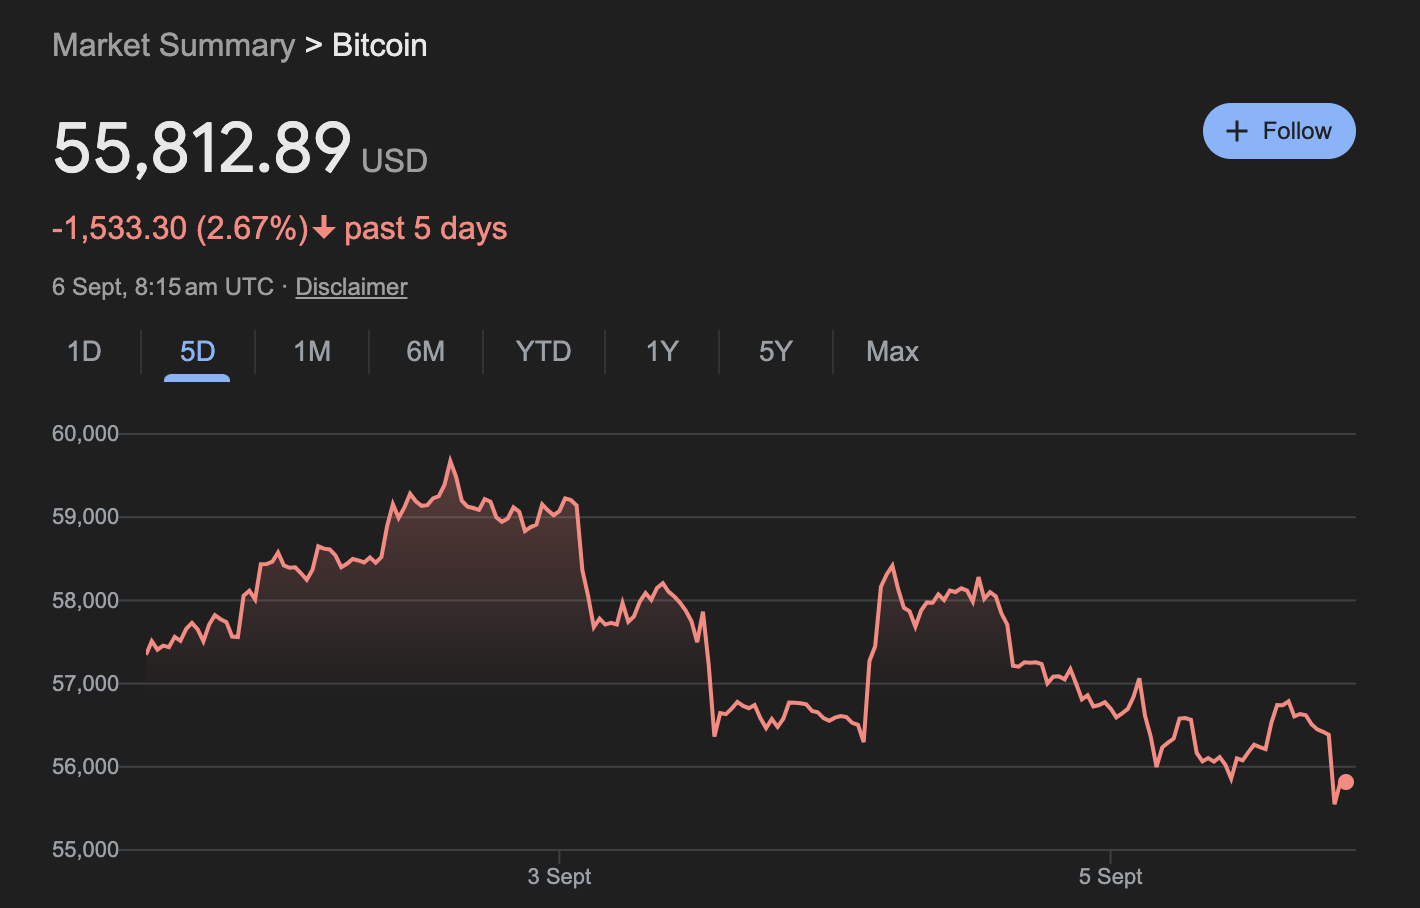Select the 5D range tab
The width and height of the screenshot is (1420, 908).
pyautogui.click(x=197, y=351)
